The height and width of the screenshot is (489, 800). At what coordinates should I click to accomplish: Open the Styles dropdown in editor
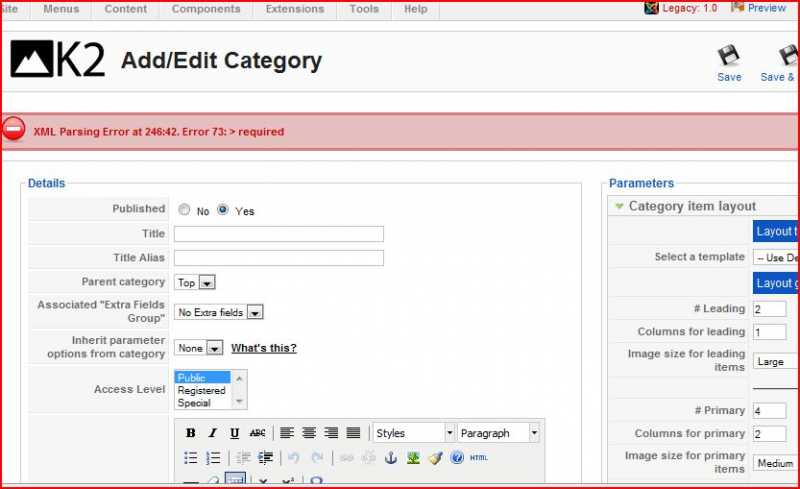coord(414,433)
